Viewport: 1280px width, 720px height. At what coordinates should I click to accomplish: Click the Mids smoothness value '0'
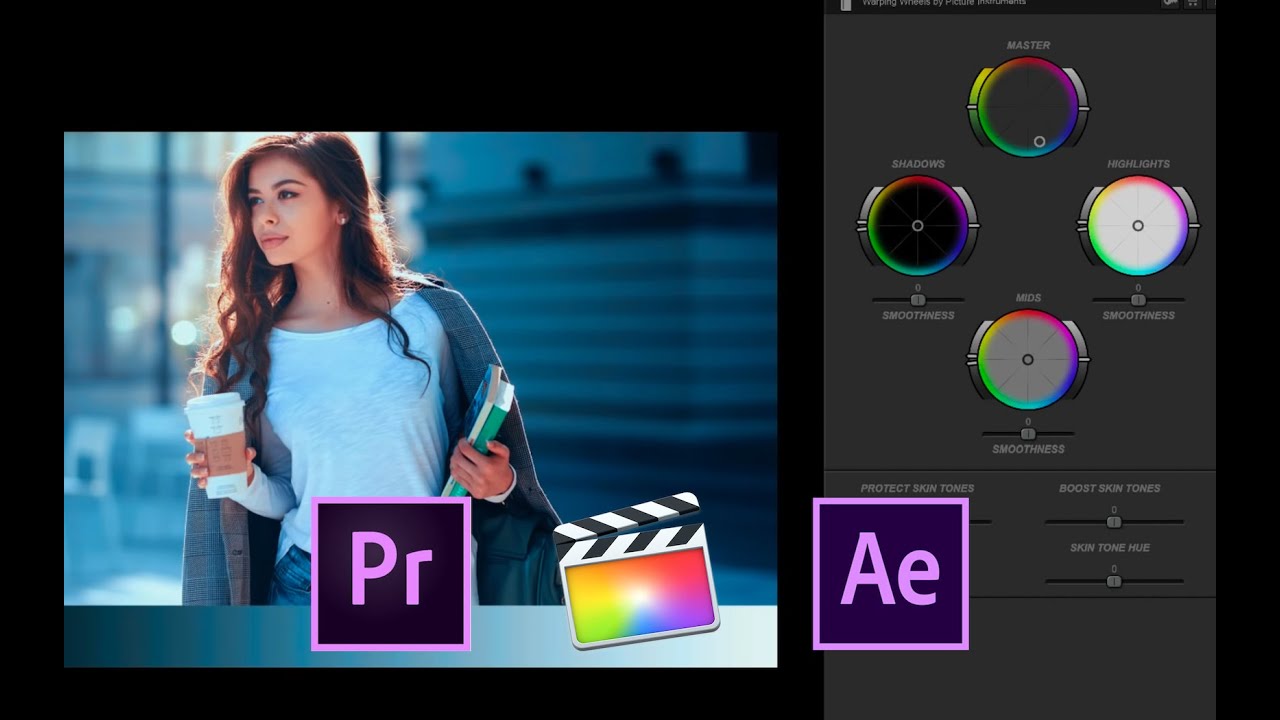coord(1028,422)
